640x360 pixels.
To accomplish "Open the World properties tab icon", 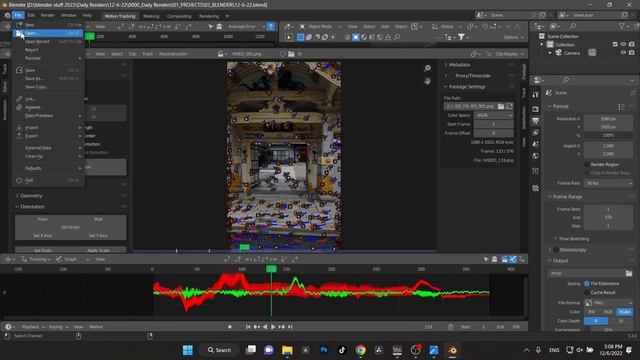I will click(x=536, y=156).
